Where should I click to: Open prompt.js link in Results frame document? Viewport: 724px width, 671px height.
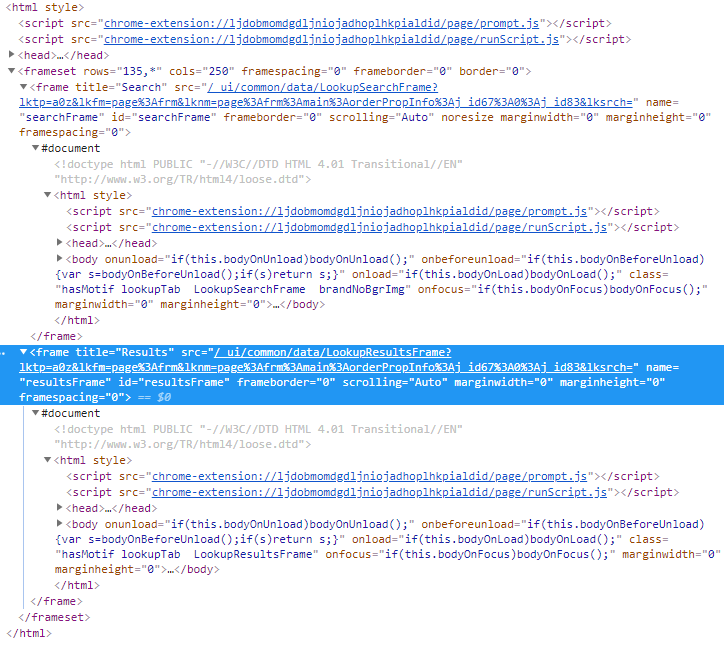[x=369, y=476]
